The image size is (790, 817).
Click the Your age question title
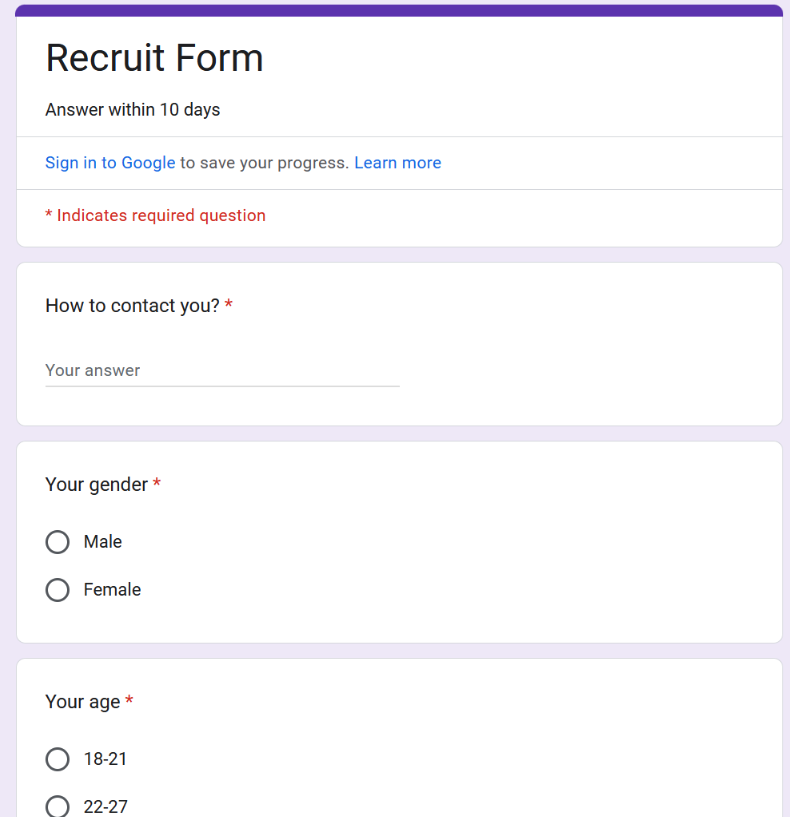(x=82, y=702)
